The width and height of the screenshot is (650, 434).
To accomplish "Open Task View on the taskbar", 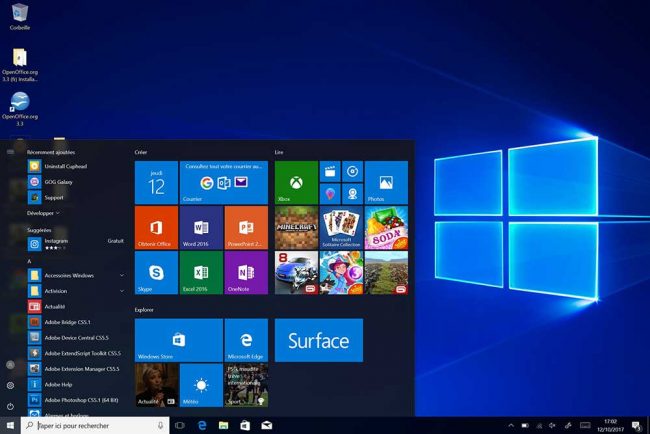I will (180, 425).
